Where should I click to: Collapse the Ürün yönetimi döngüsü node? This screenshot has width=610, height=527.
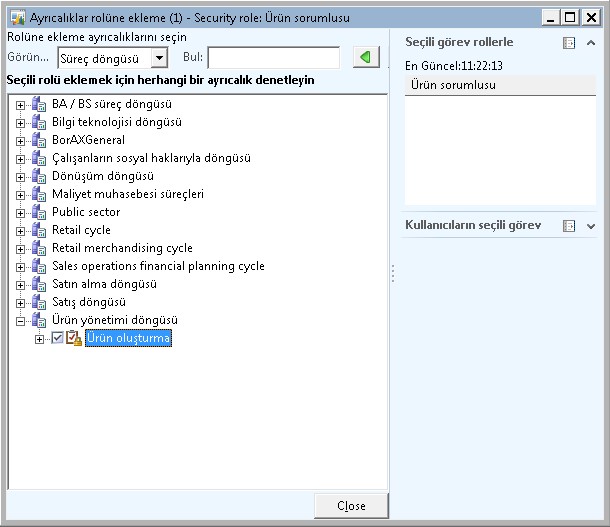(20, 320)
